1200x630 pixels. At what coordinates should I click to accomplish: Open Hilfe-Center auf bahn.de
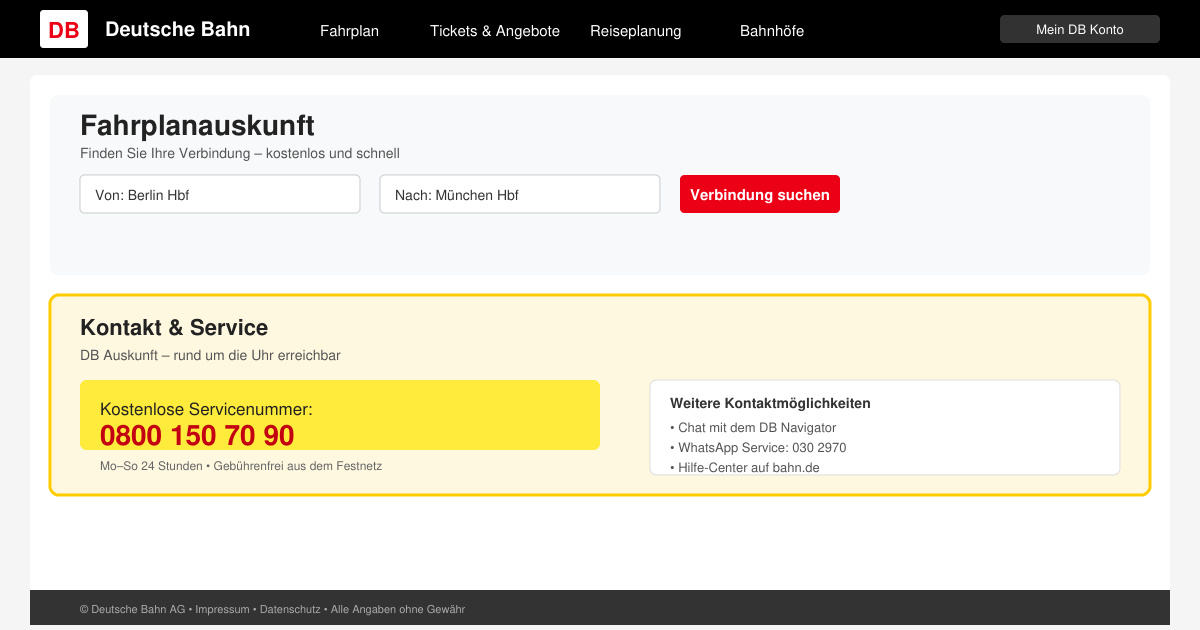click(x=745, y=467)
